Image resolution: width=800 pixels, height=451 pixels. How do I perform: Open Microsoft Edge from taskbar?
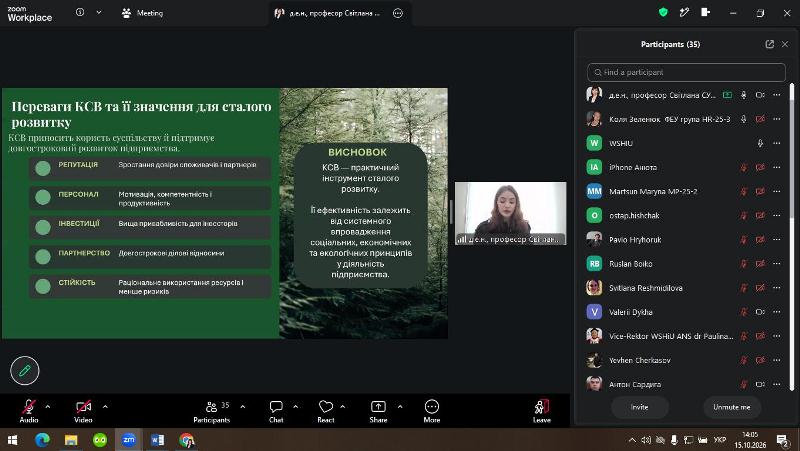click(42, 440)
